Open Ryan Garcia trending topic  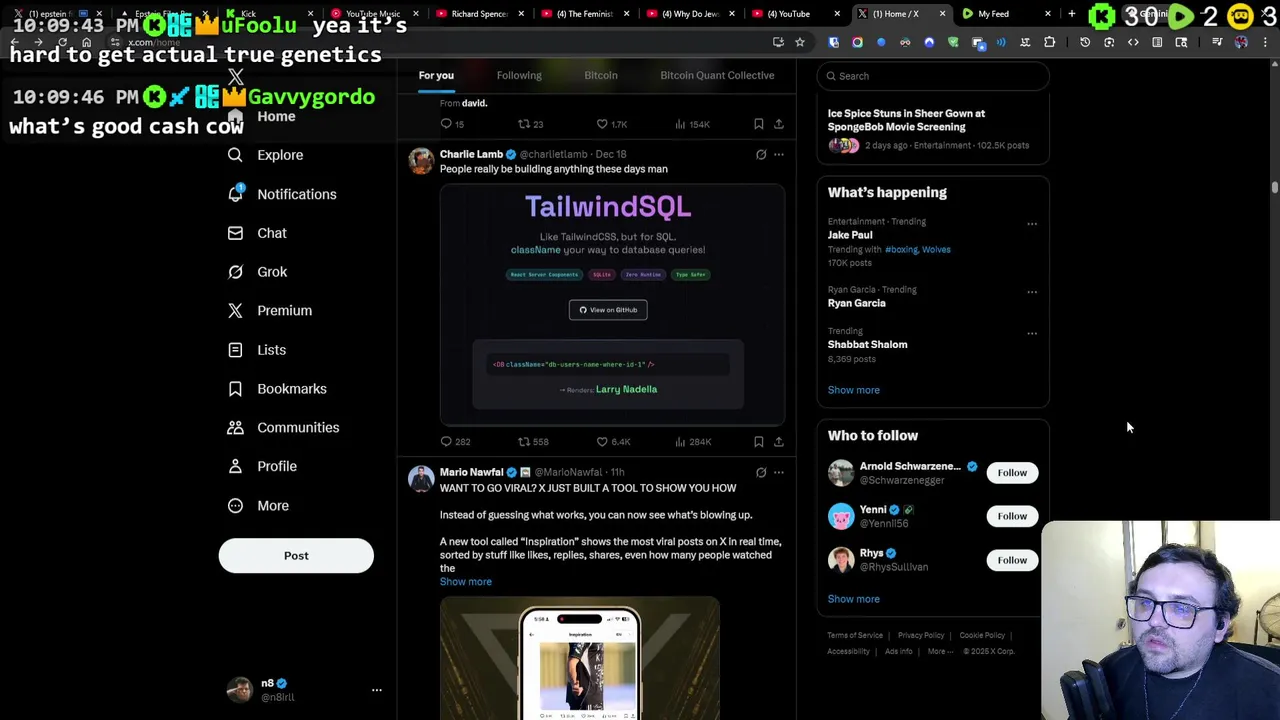(856, 303)
